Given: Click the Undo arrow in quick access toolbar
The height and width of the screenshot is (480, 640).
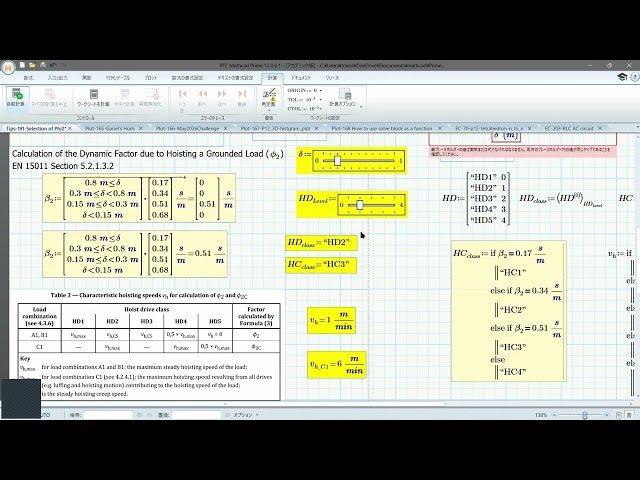Looking at the screenshot, I should pyautogui.click(x=53, y=65).
